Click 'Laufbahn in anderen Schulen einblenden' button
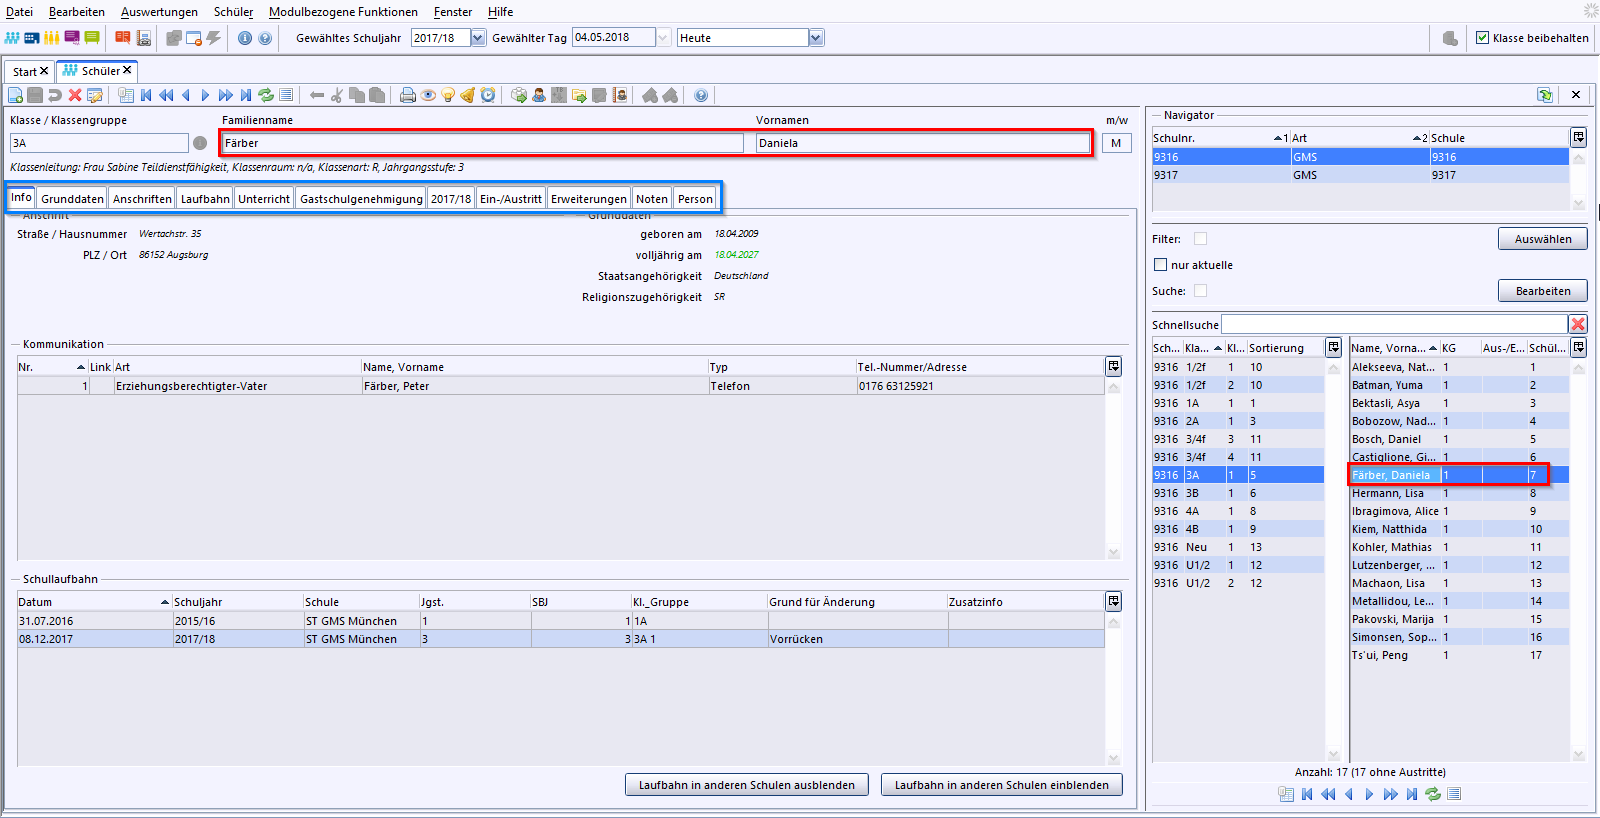The height and width of the screenshot is (818, 1600). point(1002,785)
